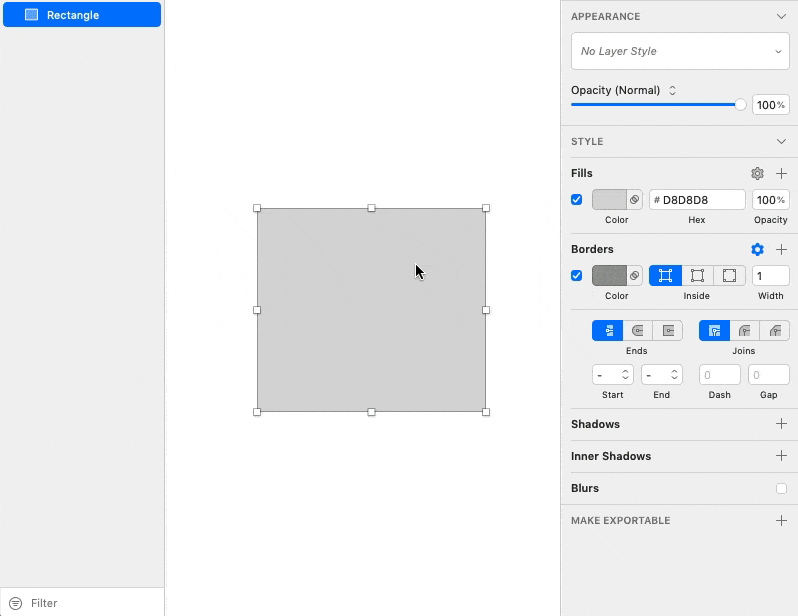Open the fill color swatch

click(x=609, y=200)
